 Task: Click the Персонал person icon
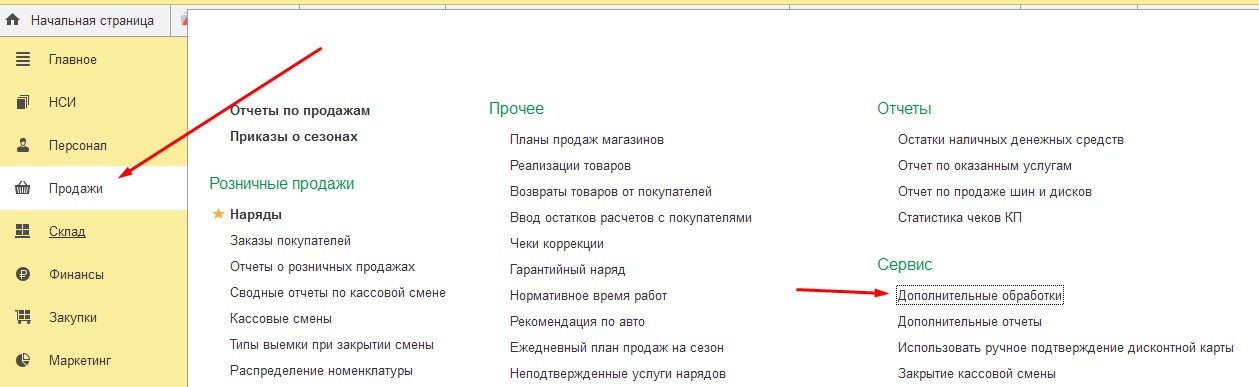pos(23,145)
